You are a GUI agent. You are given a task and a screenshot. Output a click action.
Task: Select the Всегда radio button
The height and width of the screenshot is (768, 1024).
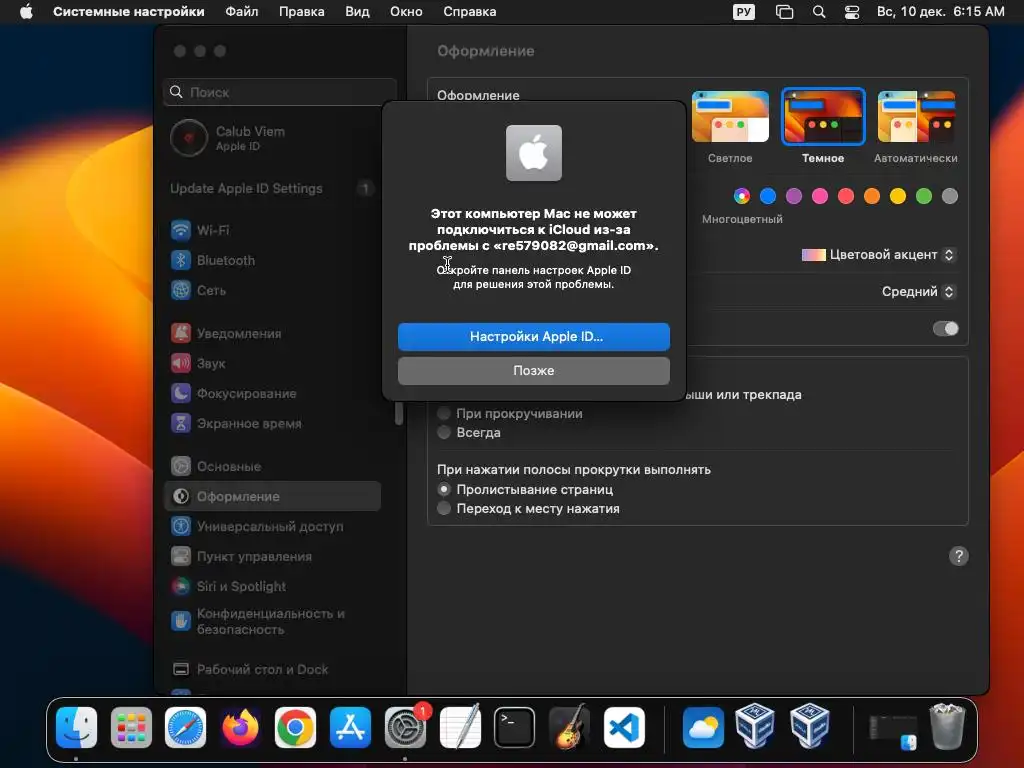pyautogui.click(x=444, y=432)
